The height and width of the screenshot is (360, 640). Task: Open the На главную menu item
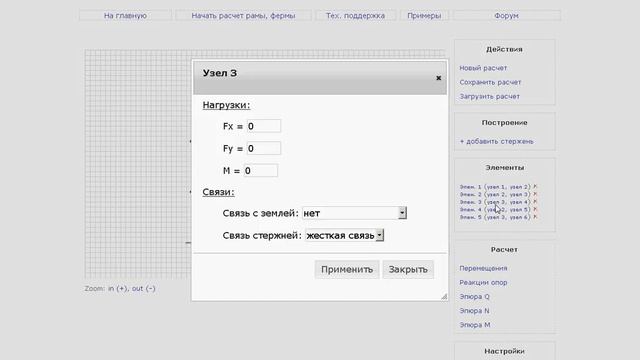125,16
